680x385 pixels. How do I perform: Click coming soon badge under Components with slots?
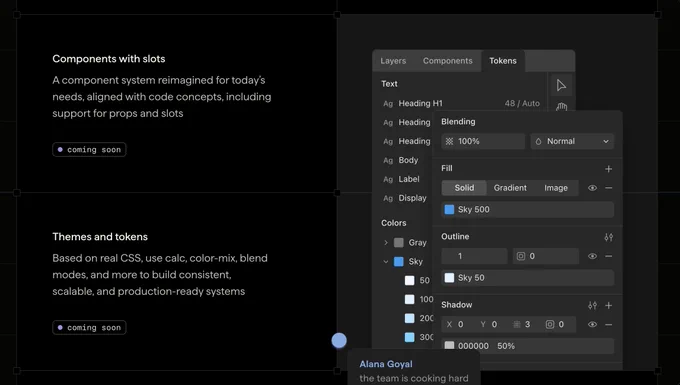tap(89, 150)
